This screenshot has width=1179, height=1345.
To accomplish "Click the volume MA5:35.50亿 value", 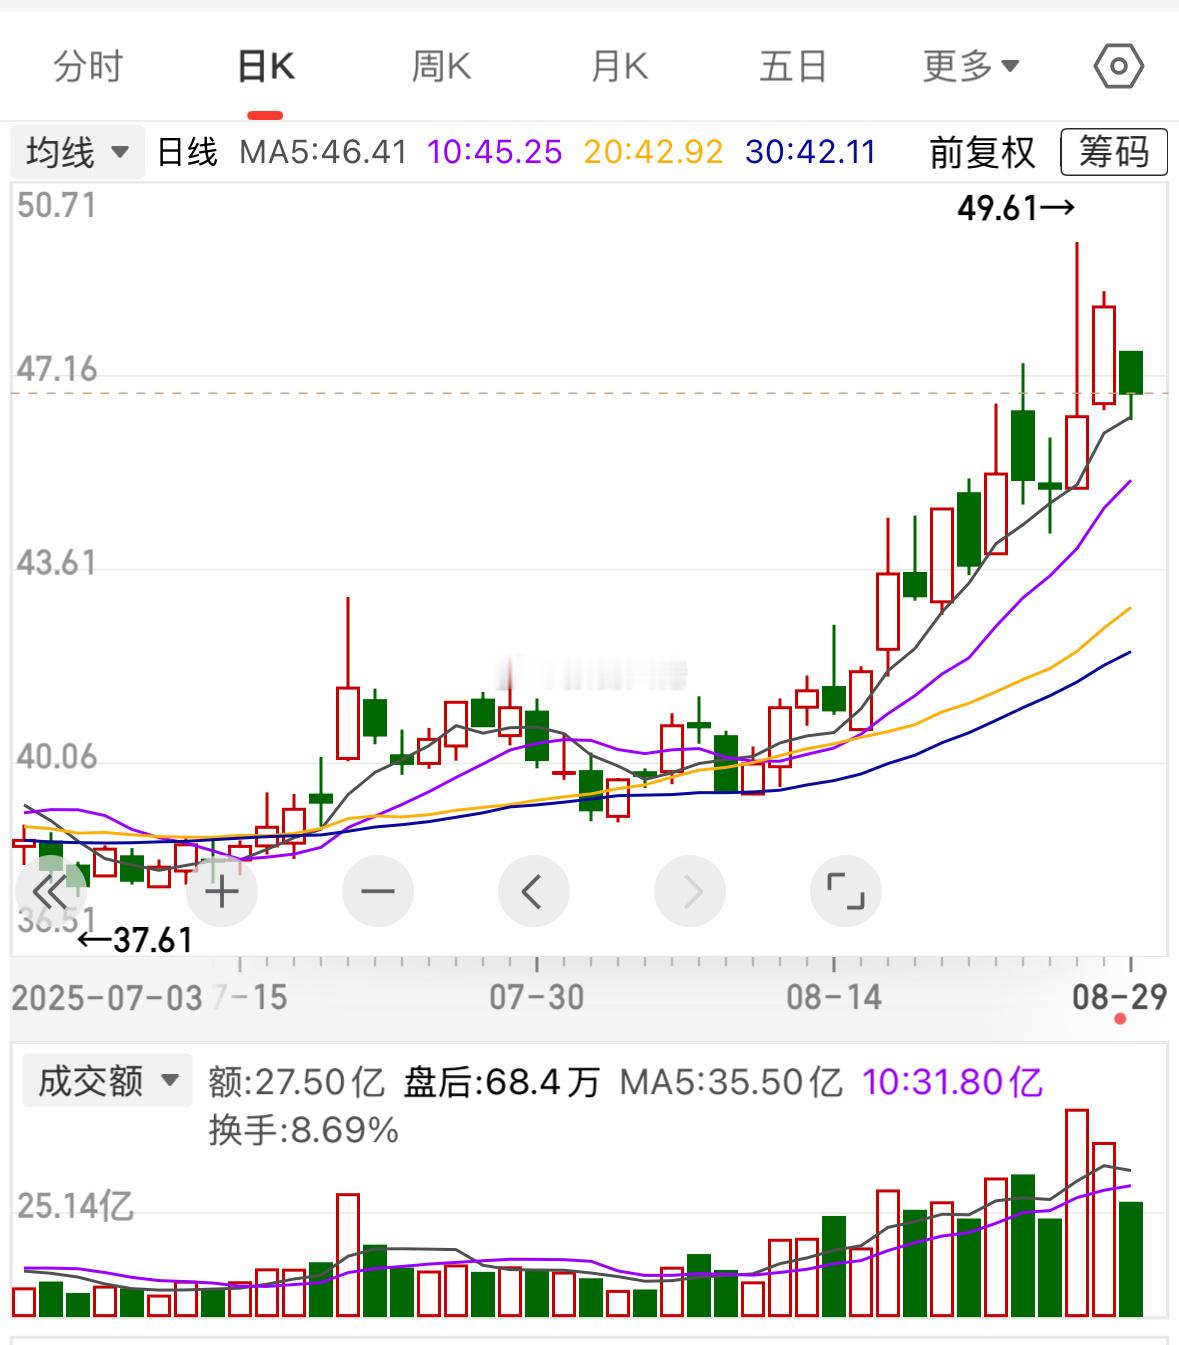I will (x=731, y=1081).
